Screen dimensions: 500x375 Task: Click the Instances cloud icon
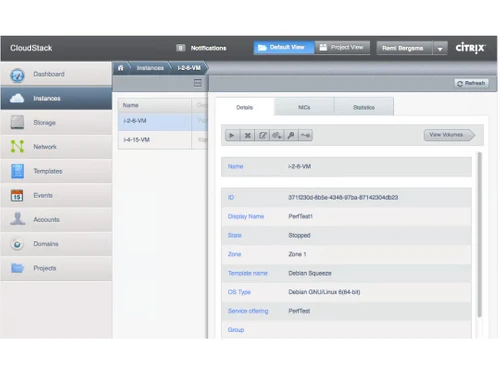17,98
